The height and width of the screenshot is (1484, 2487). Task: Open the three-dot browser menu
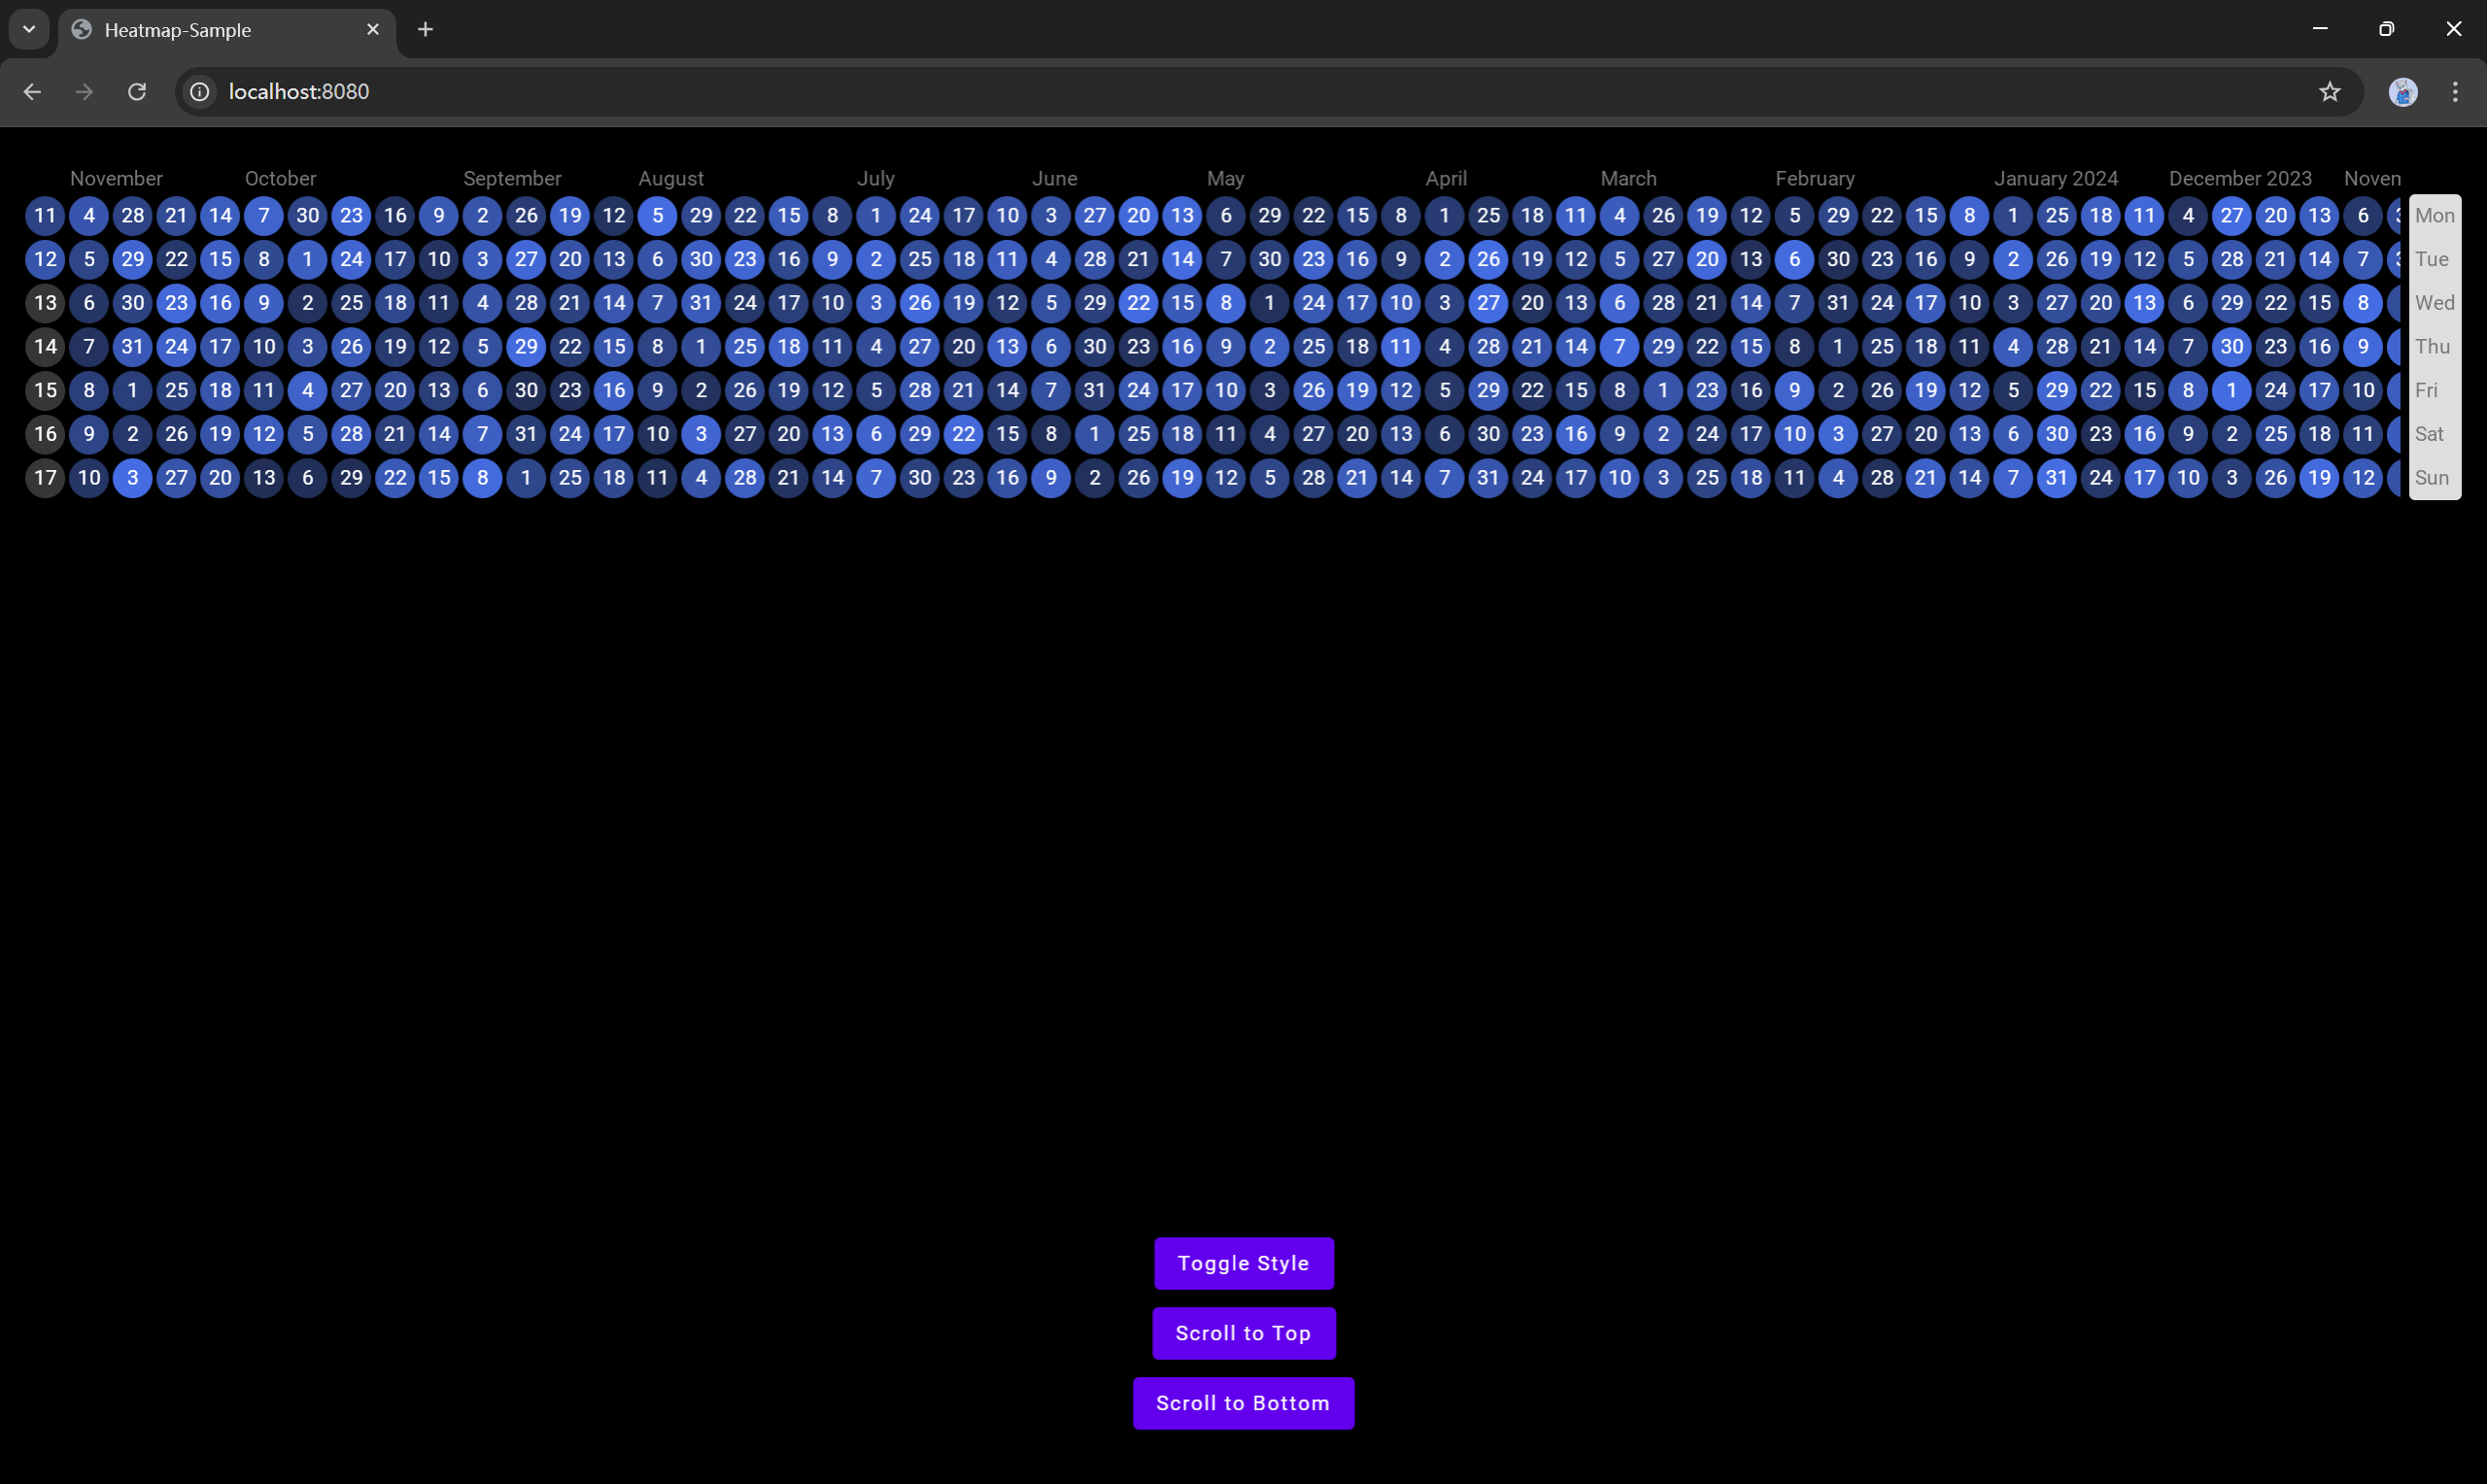pyautogui.click(x=2456, y=91)
